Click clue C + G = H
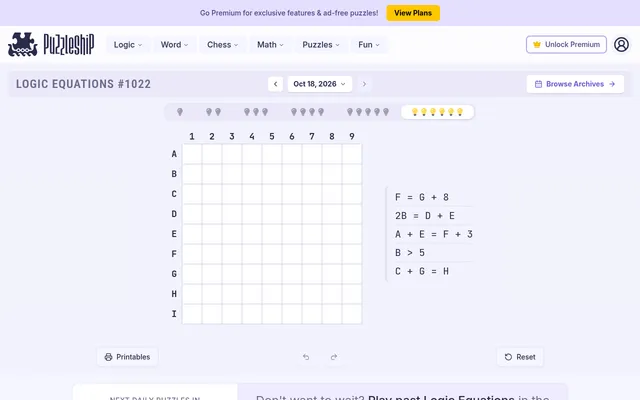The width and height of the screenshot is (640, 400). pos(422,271)
